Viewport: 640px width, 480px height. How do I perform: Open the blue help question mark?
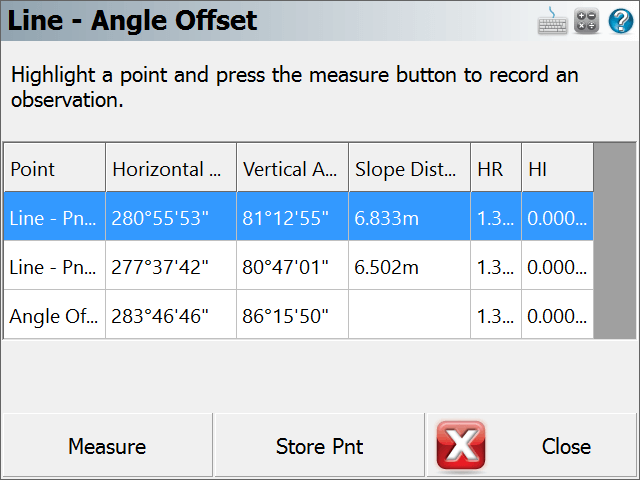click(621, 20)
